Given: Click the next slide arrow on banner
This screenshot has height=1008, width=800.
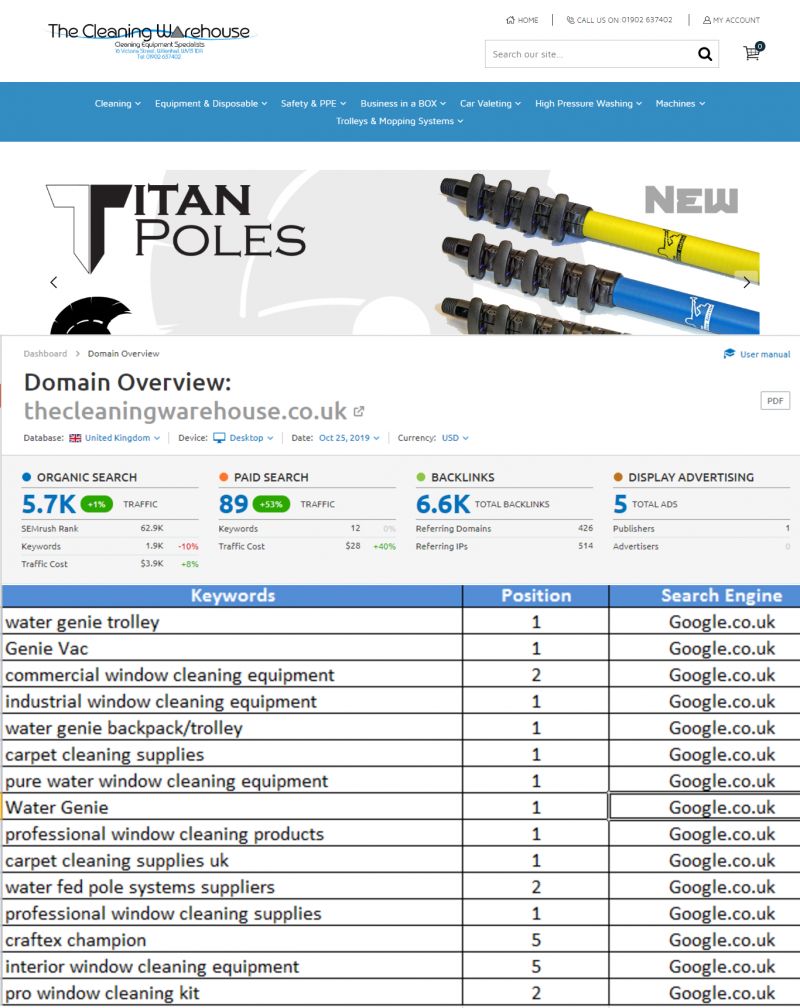Looking at the screenshot, I should [x=746, y=282].
